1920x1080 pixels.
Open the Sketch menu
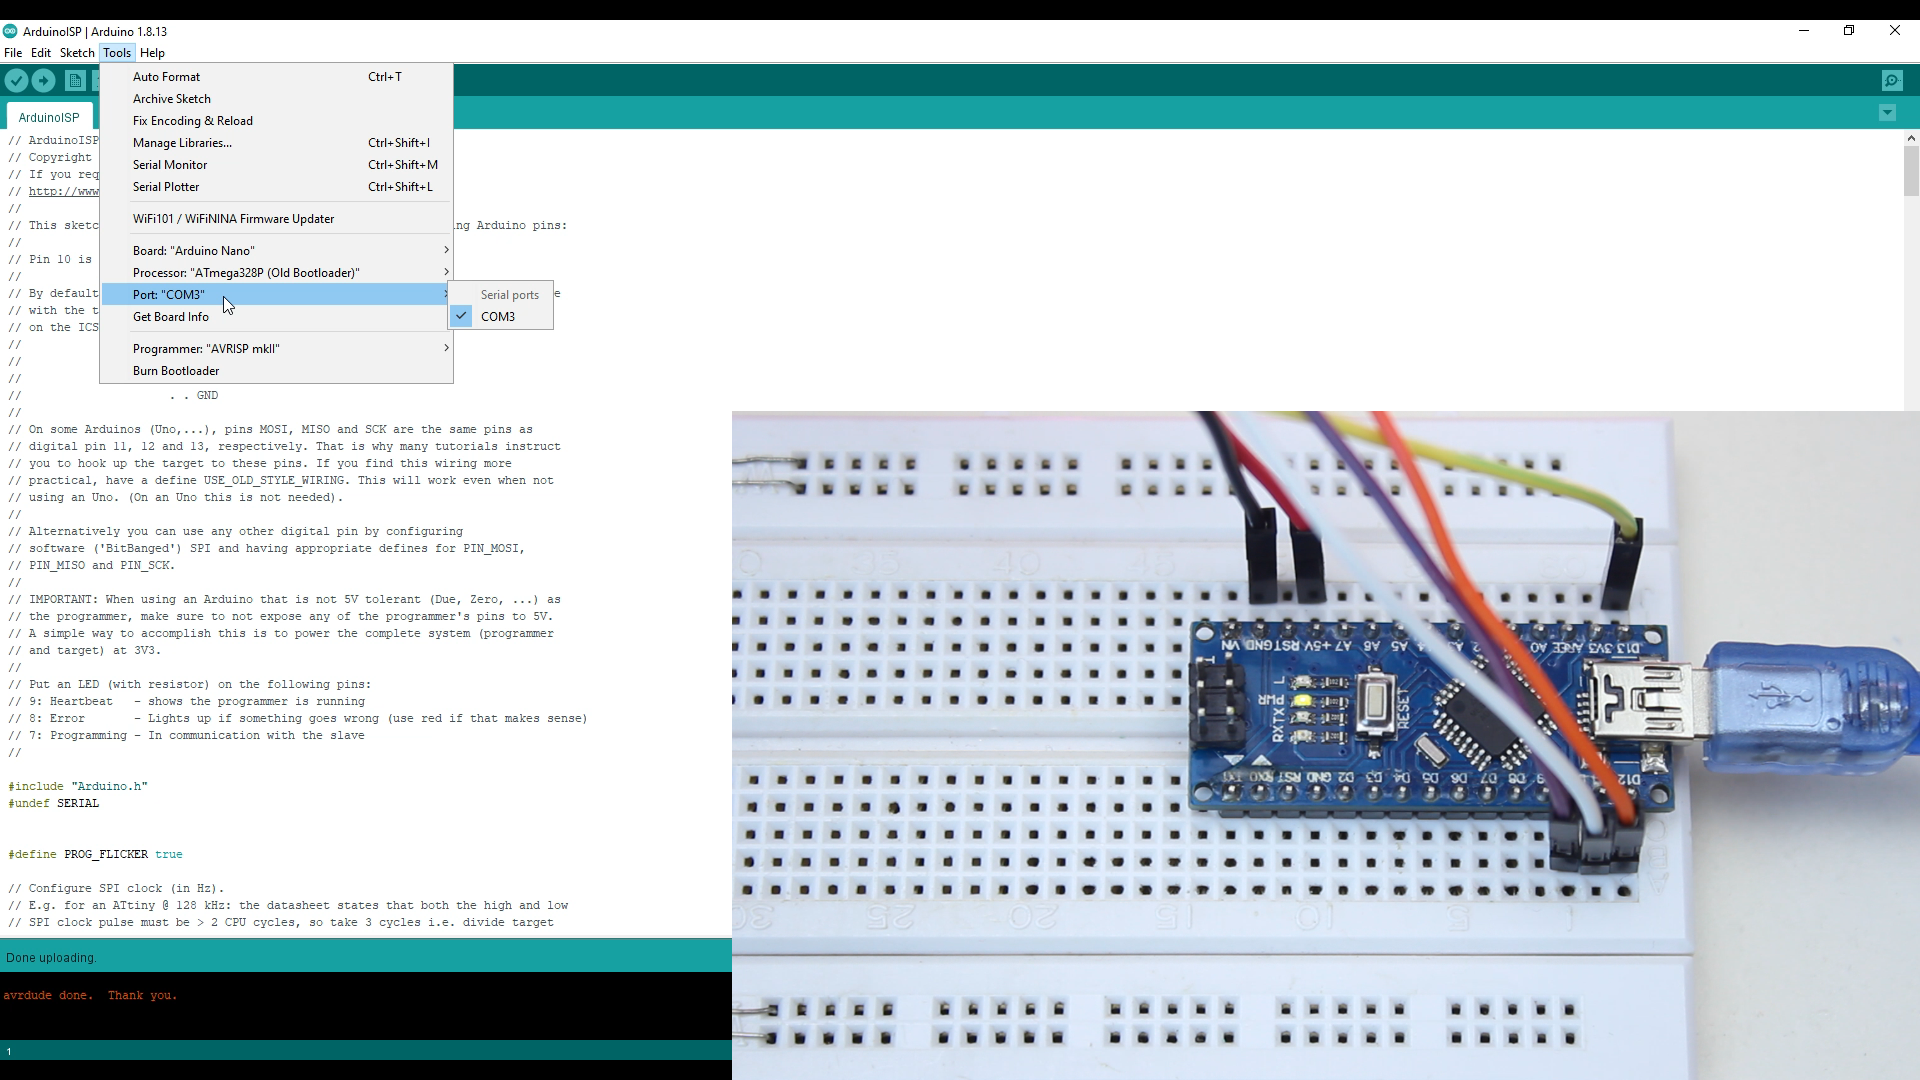77,53
